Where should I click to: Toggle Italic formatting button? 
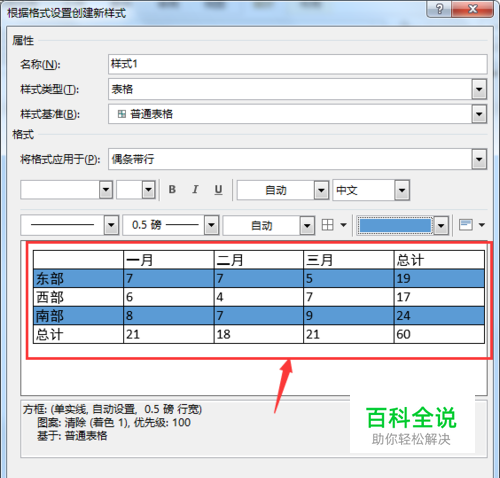195,190
